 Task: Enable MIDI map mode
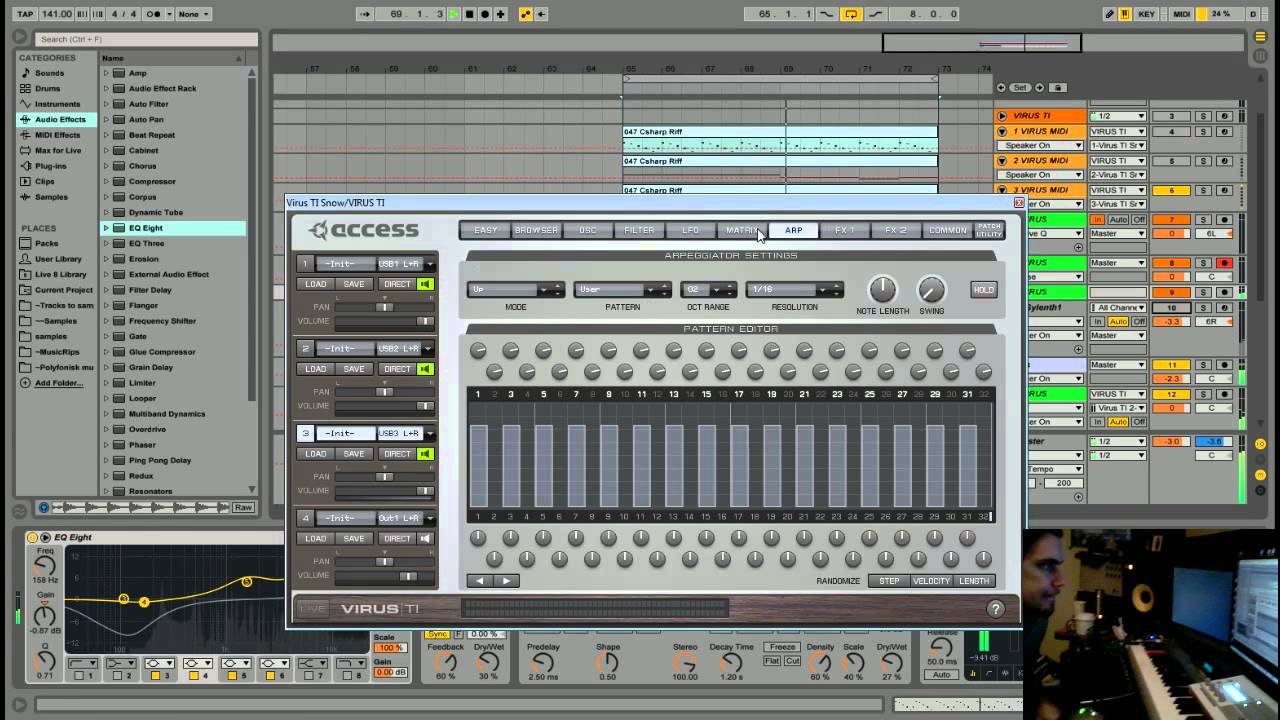click(1182, 14)
